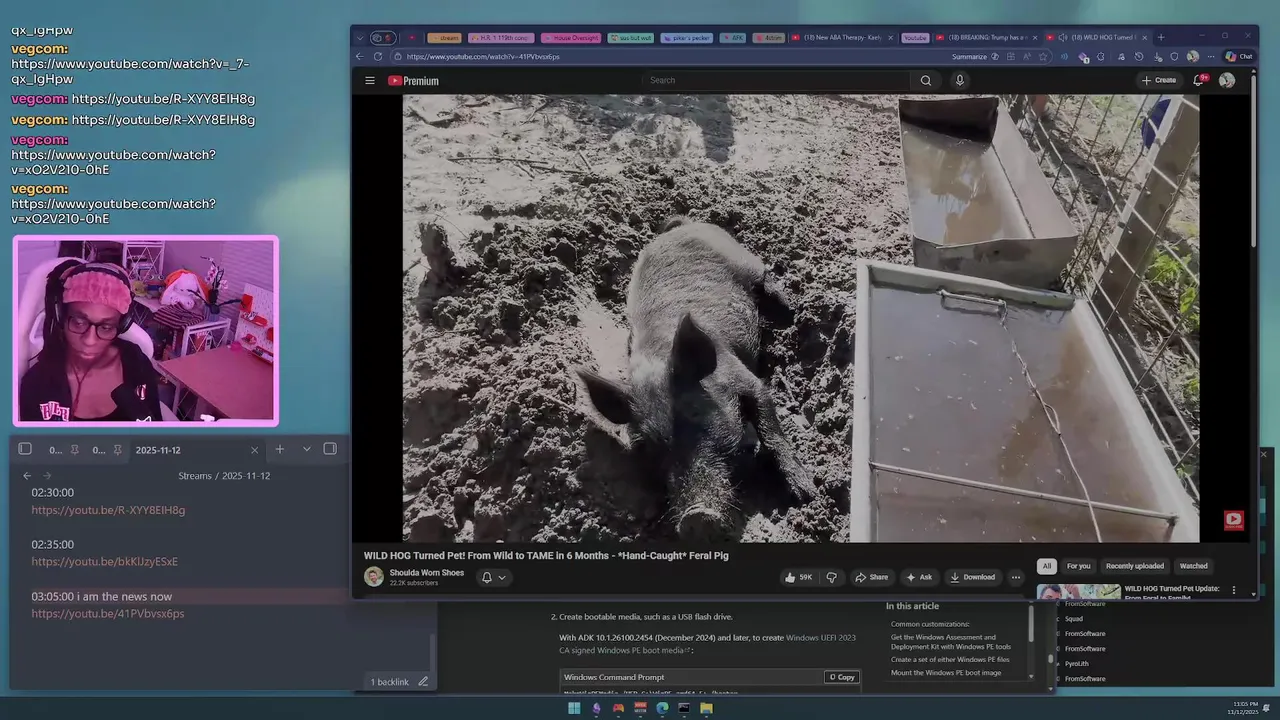Image resolution: width=1280 pixels, height=720 pixels.
Task: Click the 02:30:00 timestamp line
Action: [x=52, y=493]
